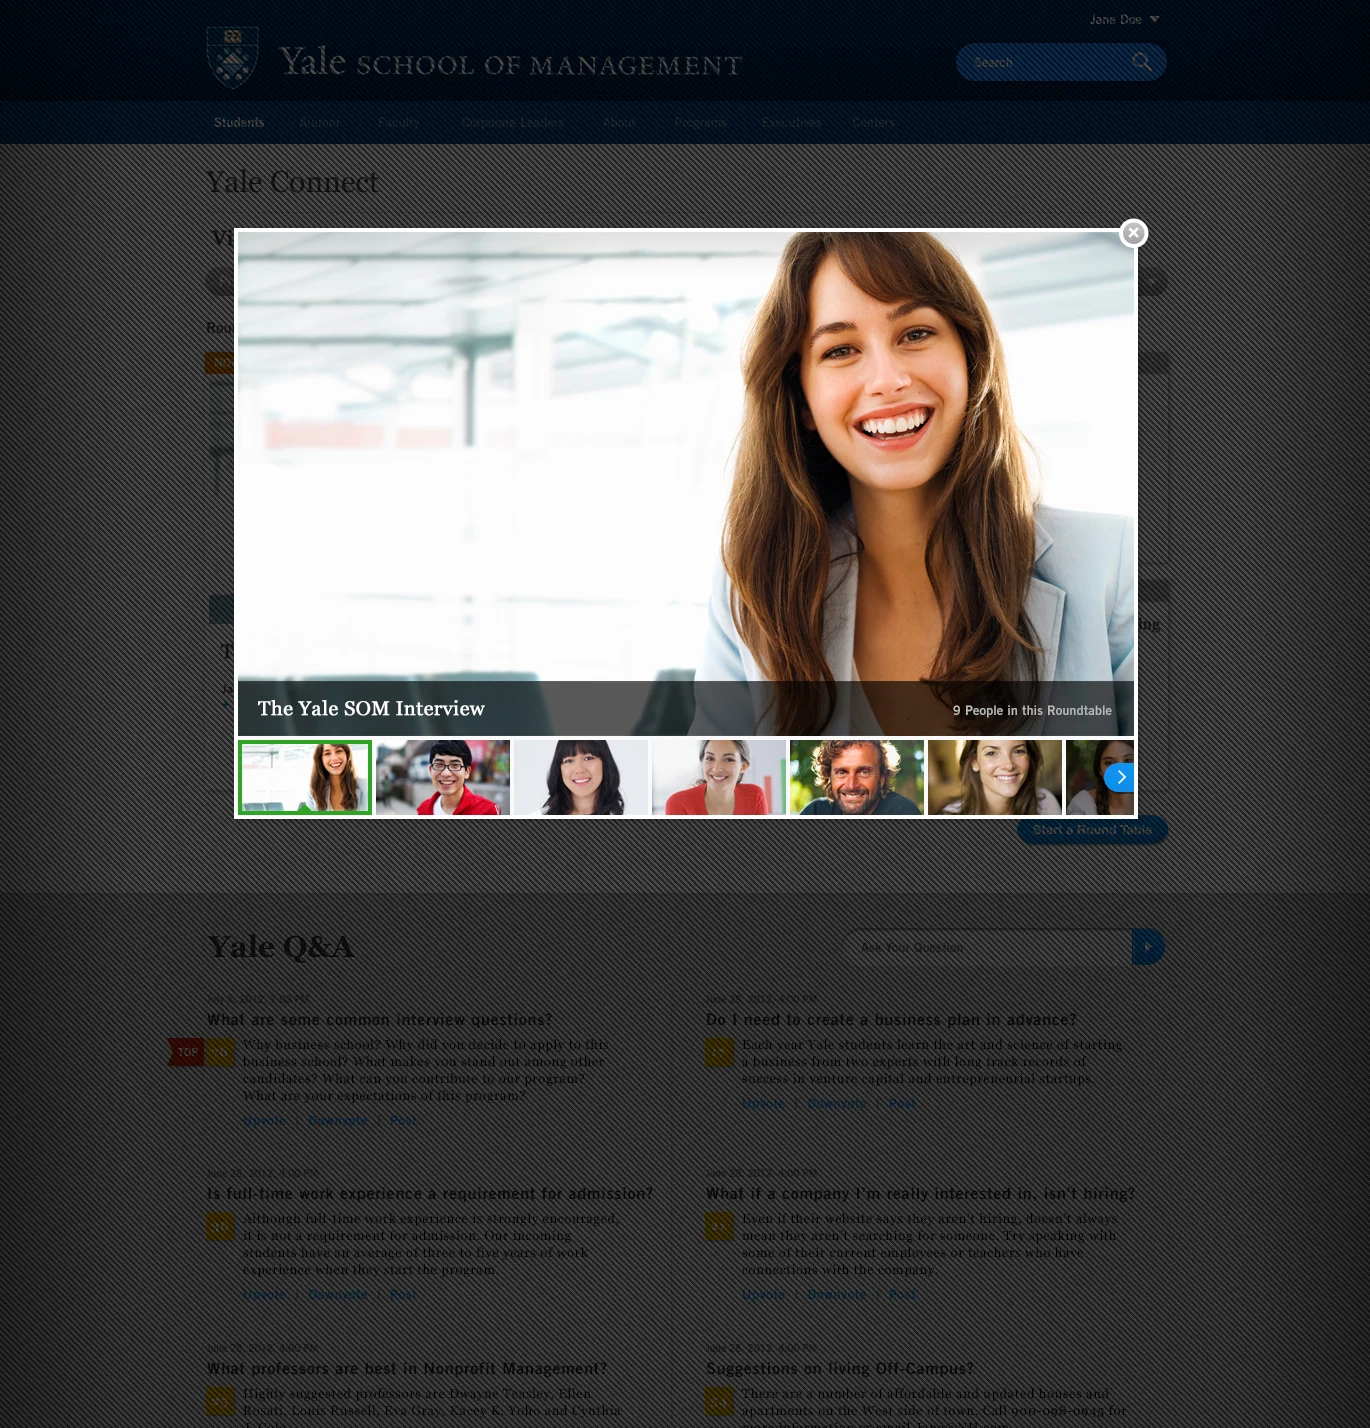Downvote the full-time work experience answer
This screenshot has width=1370, height=1428.
(x=338, y=1295)
